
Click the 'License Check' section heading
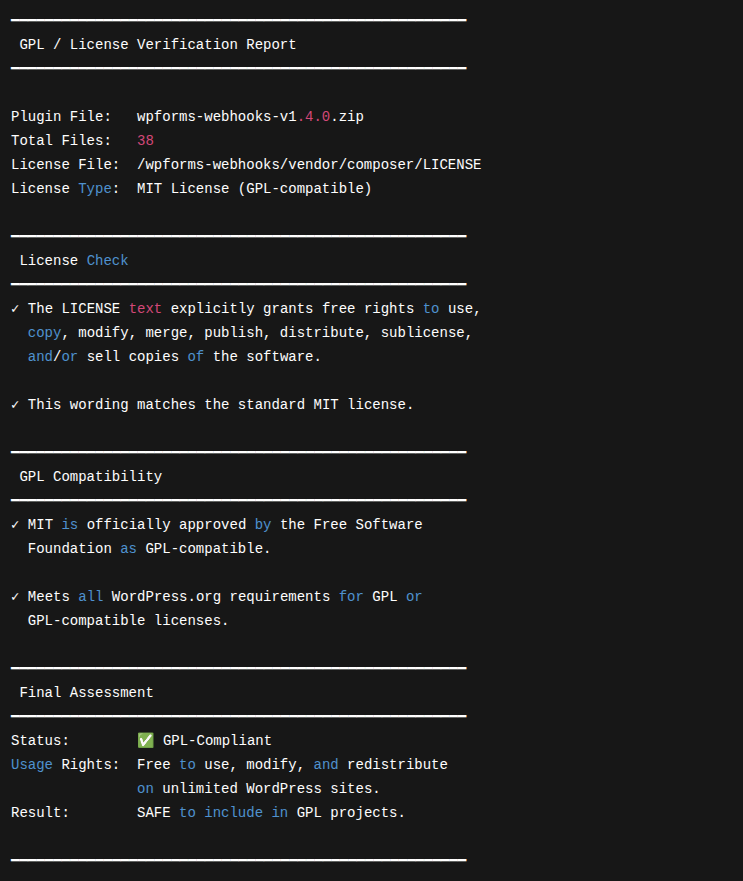click(74, 261)
